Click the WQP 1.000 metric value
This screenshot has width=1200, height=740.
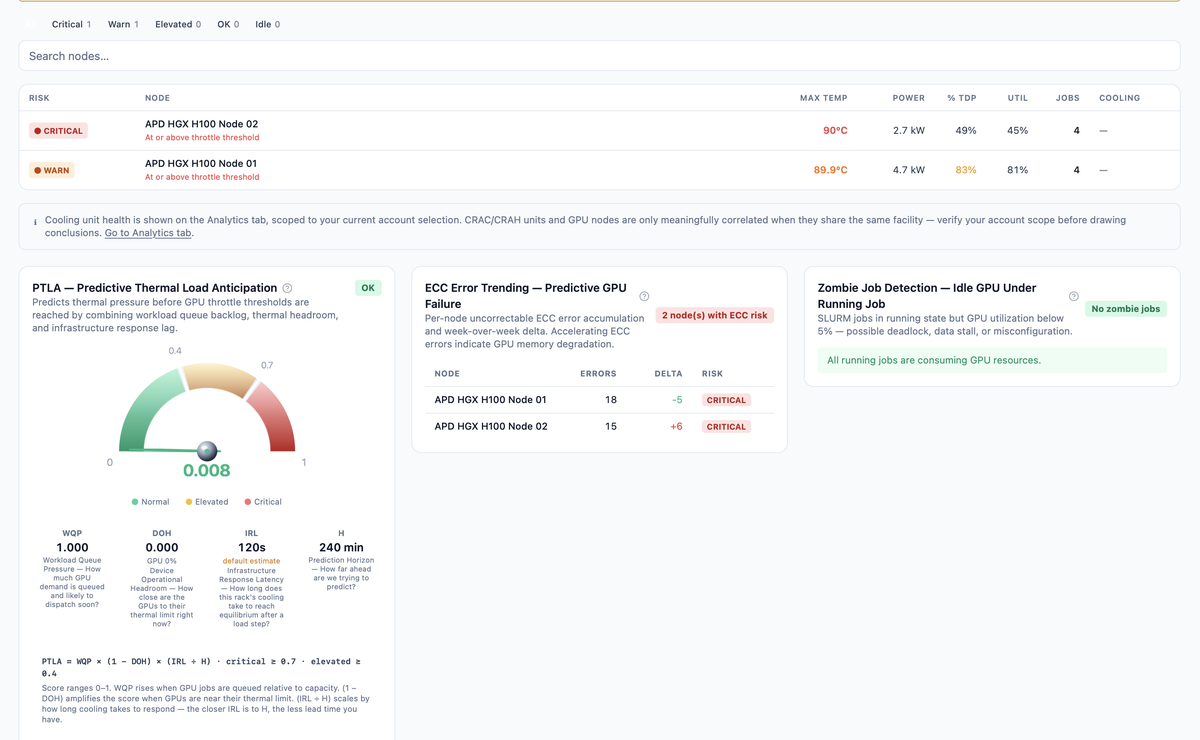[72, 548]
